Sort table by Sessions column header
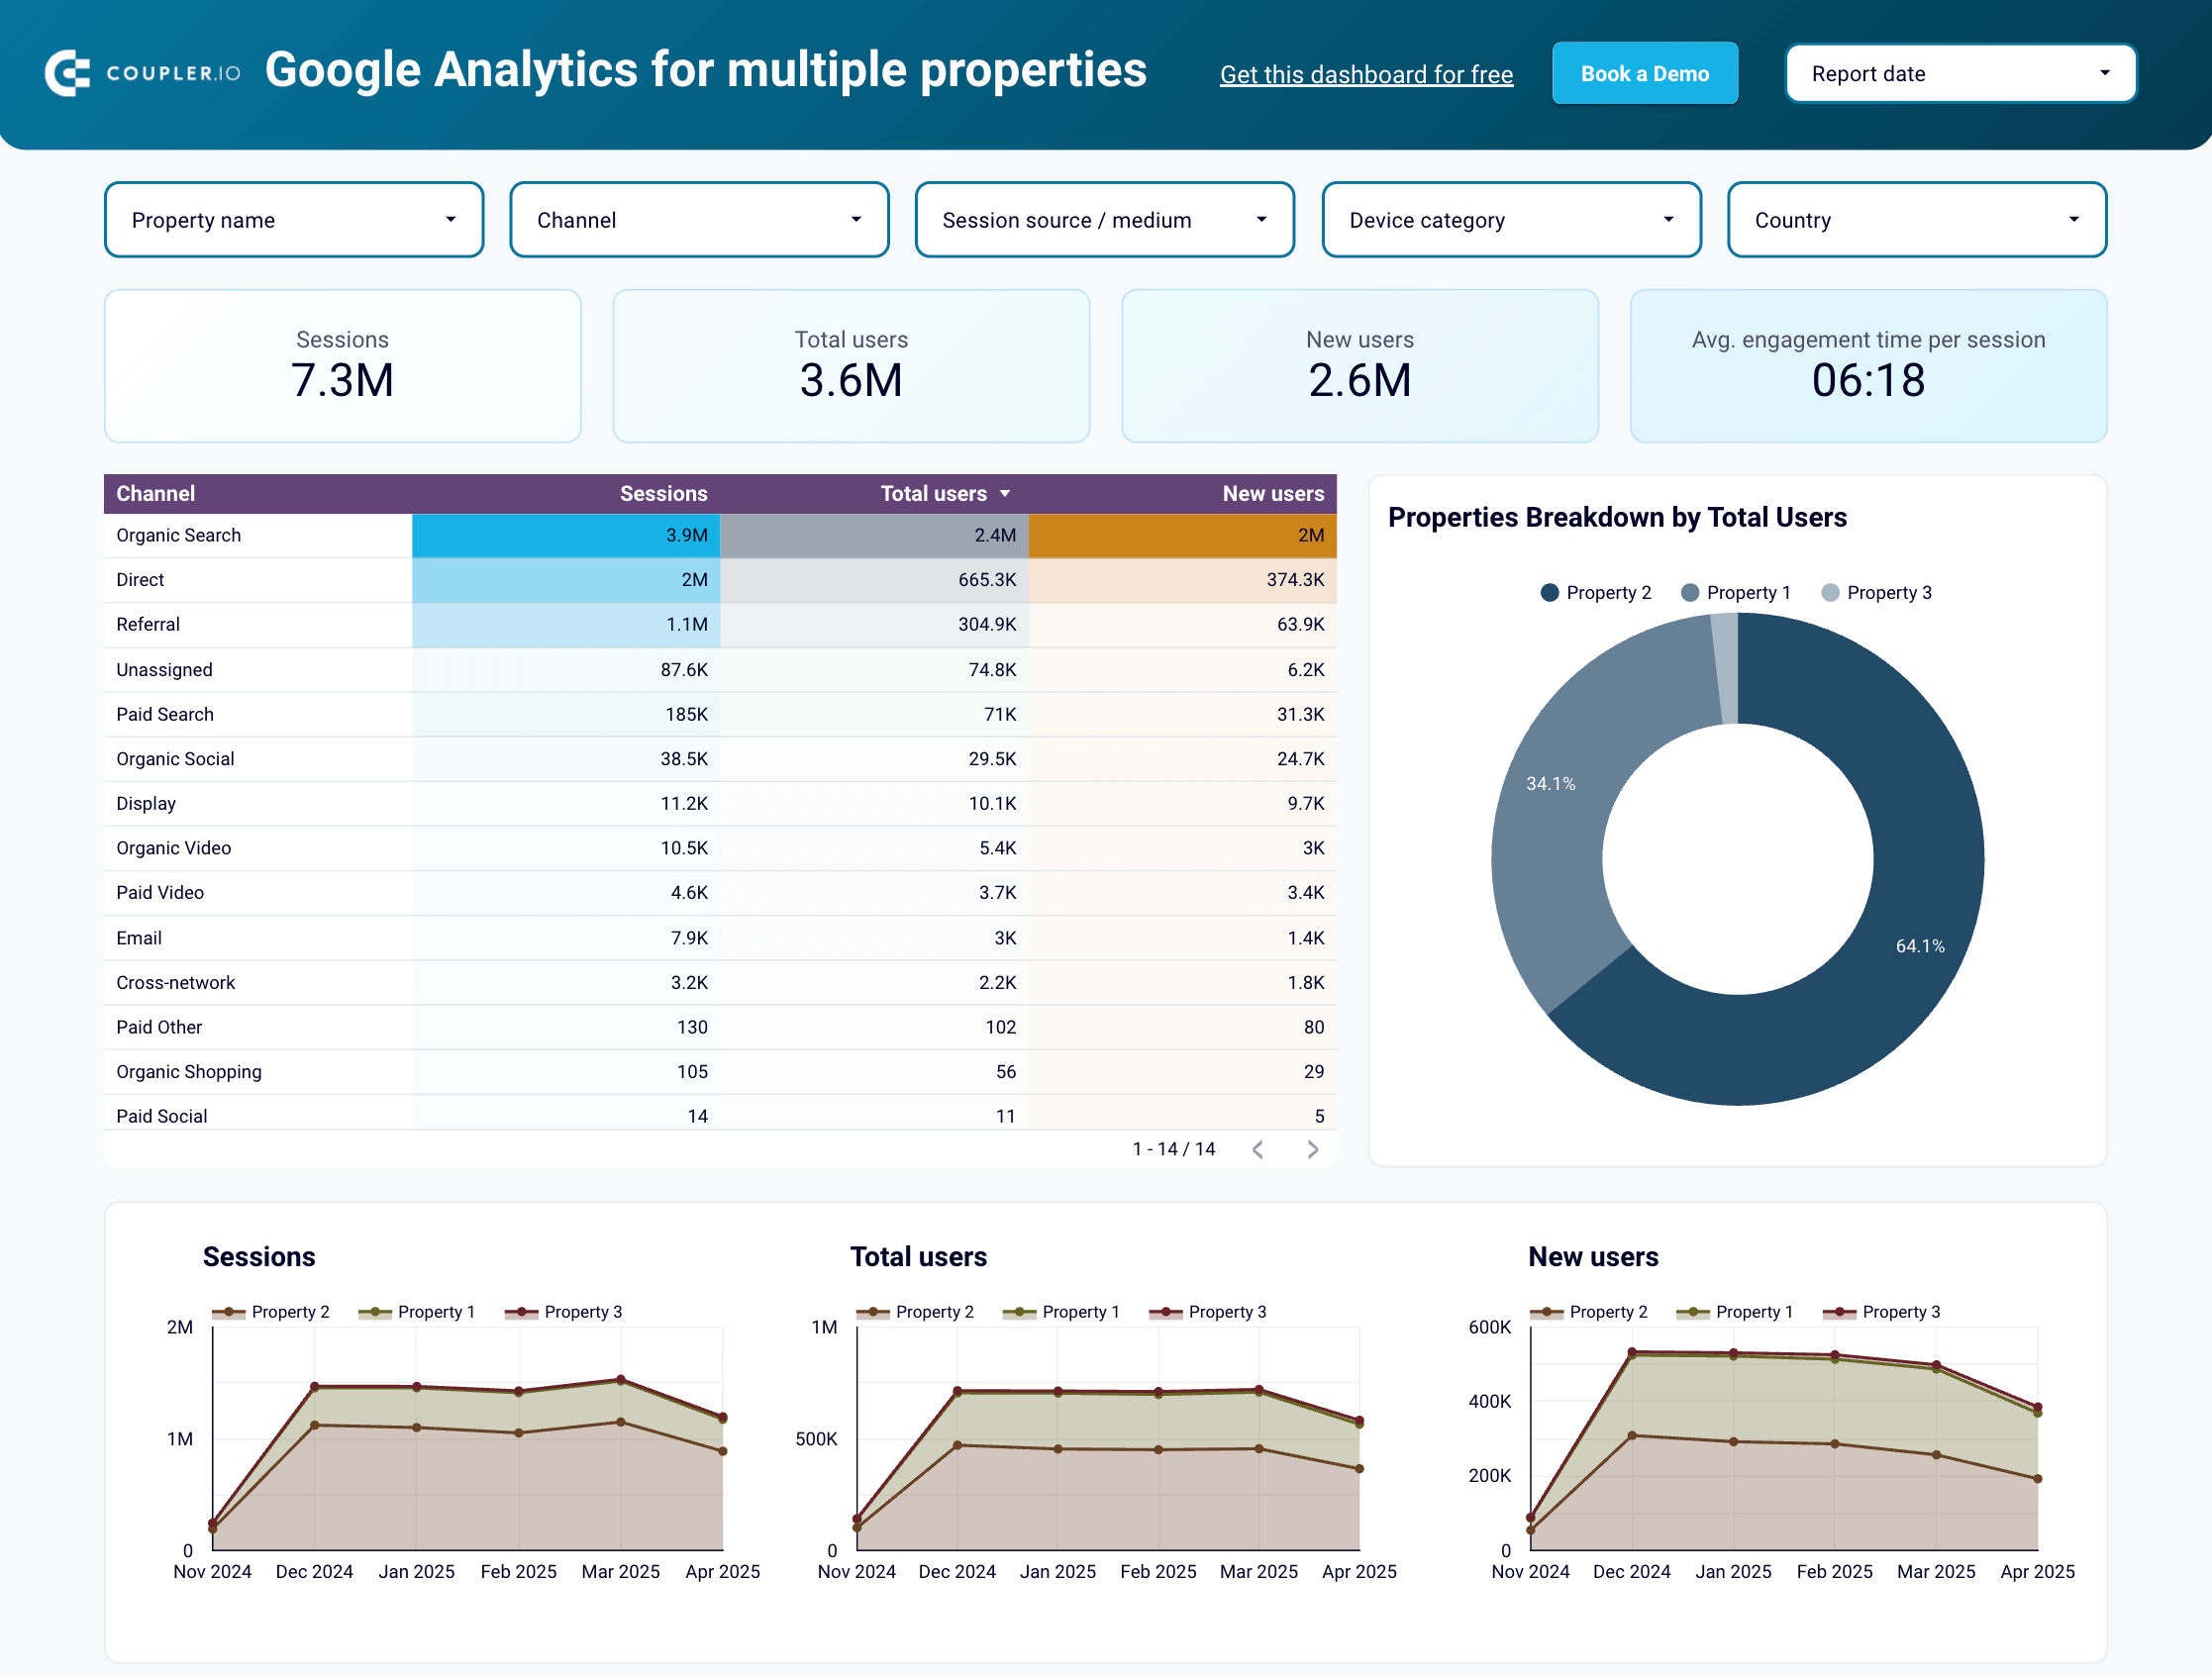The image size is (2212, 1677). click(x=663, y=493)
